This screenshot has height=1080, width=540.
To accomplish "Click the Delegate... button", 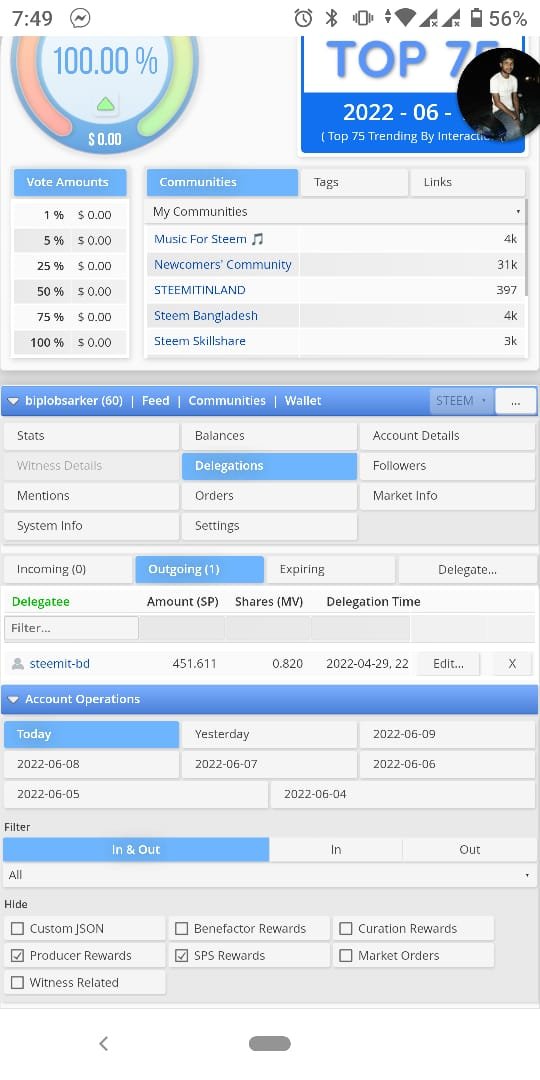I will point(467,570).
